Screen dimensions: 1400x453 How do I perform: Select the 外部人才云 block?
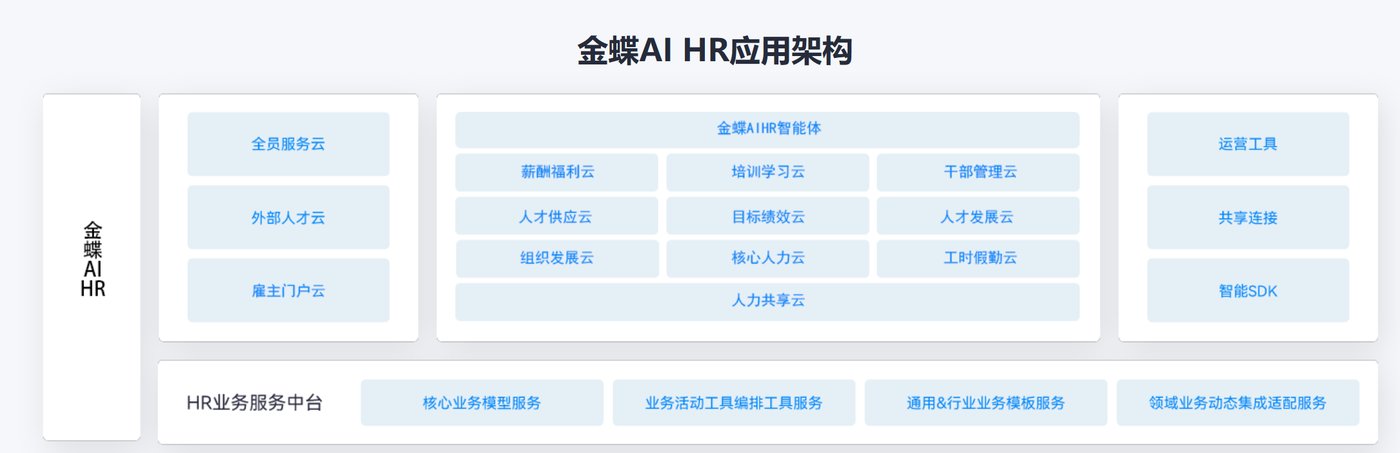click(x=288, y=217)
